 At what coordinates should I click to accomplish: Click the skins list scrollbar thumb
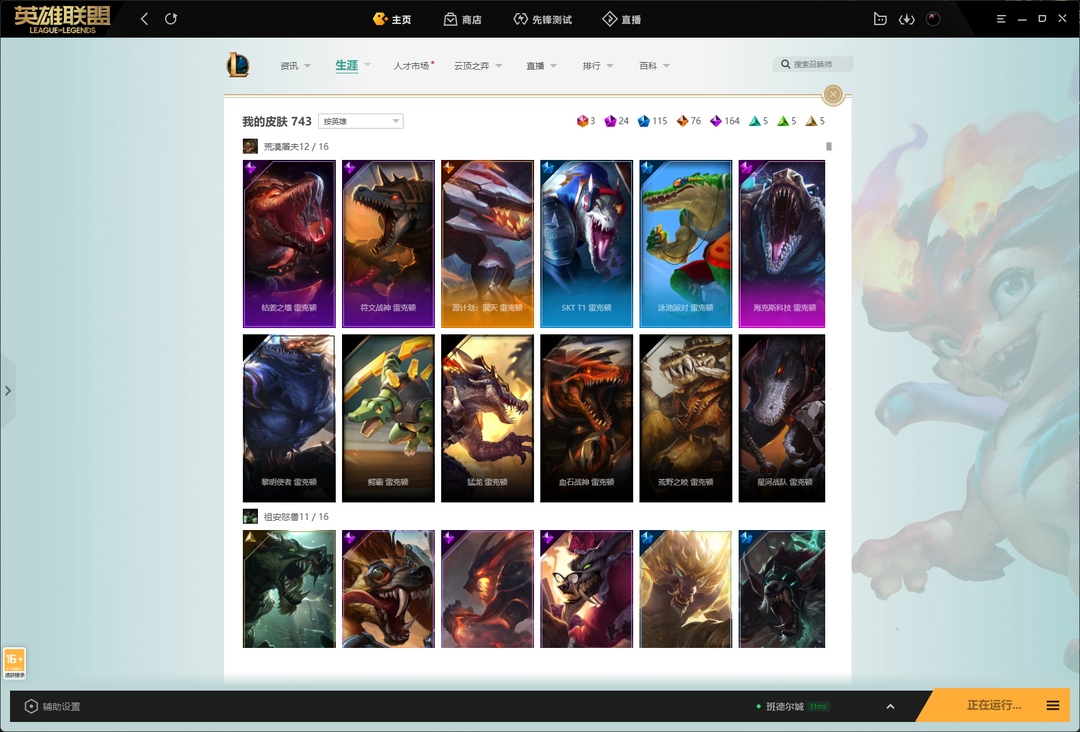(829, 147)
